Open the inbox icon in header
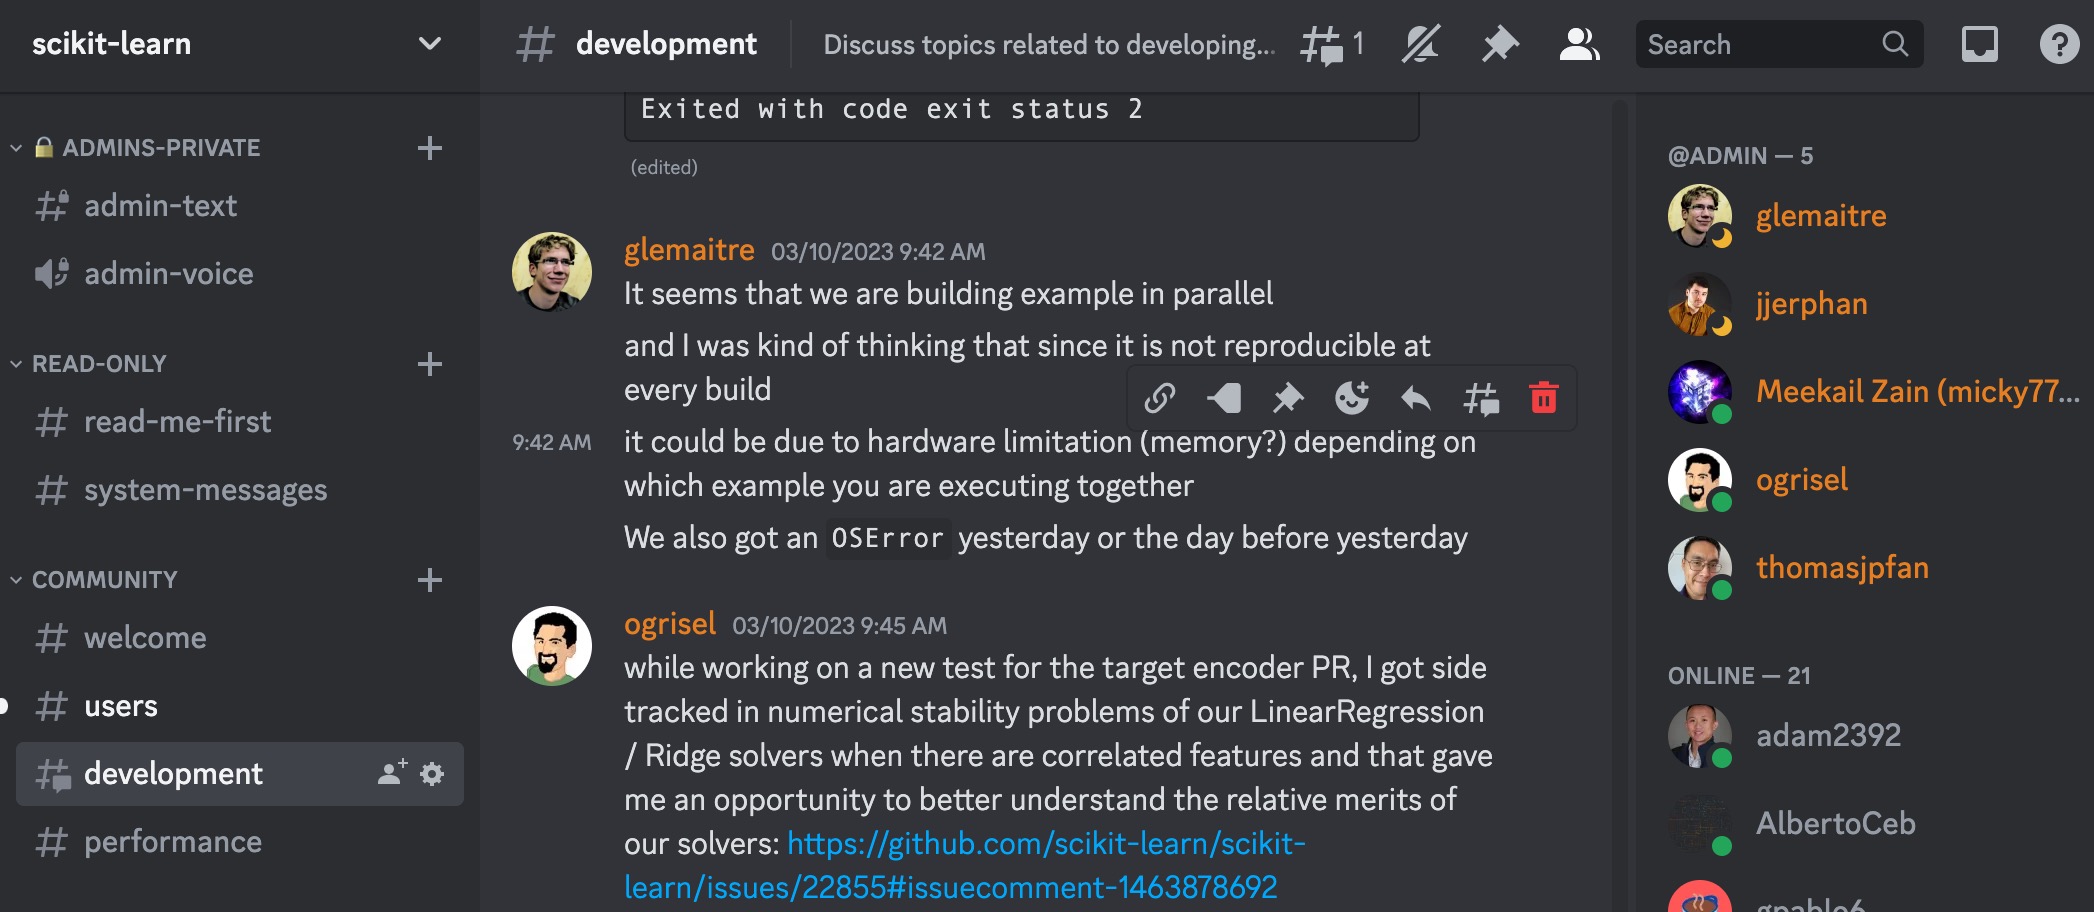Screen dimensions: 2094x912 (x=1979, y=45)
